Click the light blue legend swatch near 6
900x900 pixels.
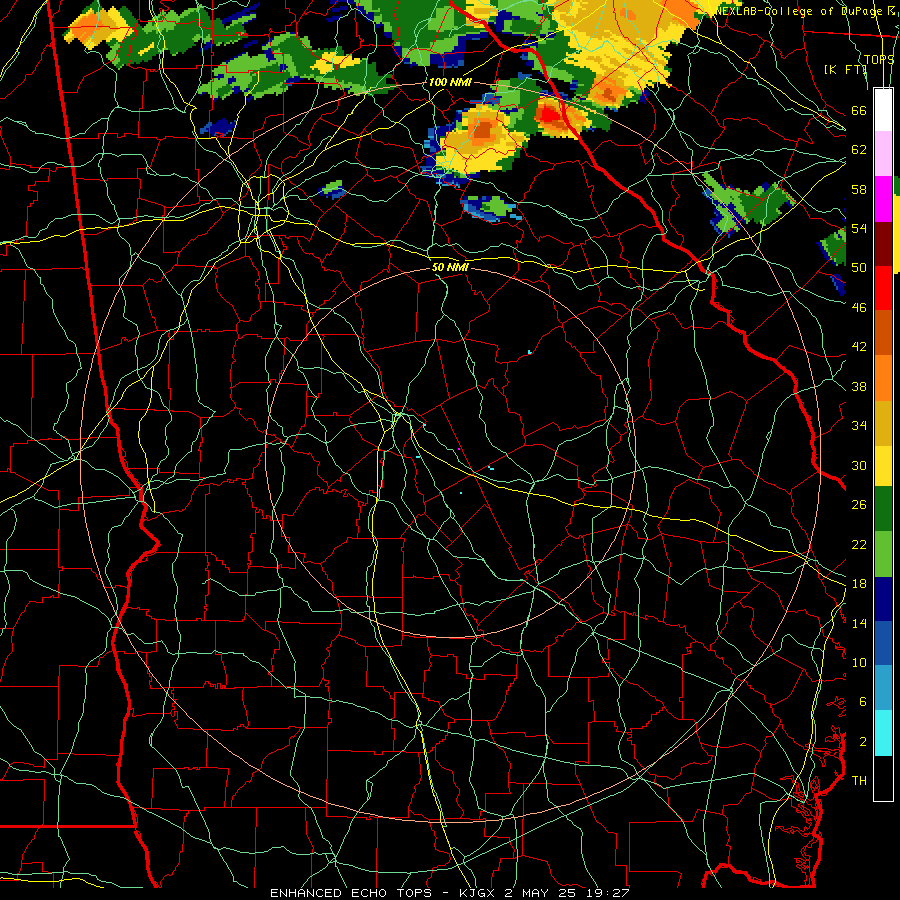tap(883, 689)
